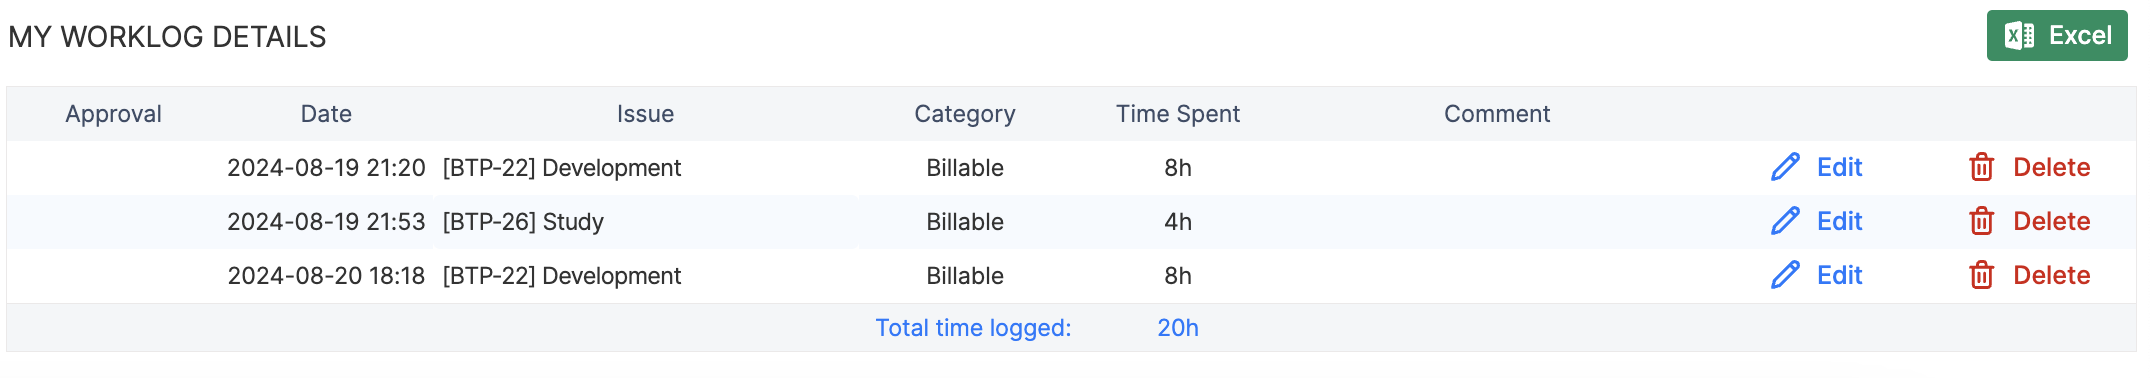Export the worklog with the Excel button
This screenshot has height=378, width=2150.
tap(2057, 36)
